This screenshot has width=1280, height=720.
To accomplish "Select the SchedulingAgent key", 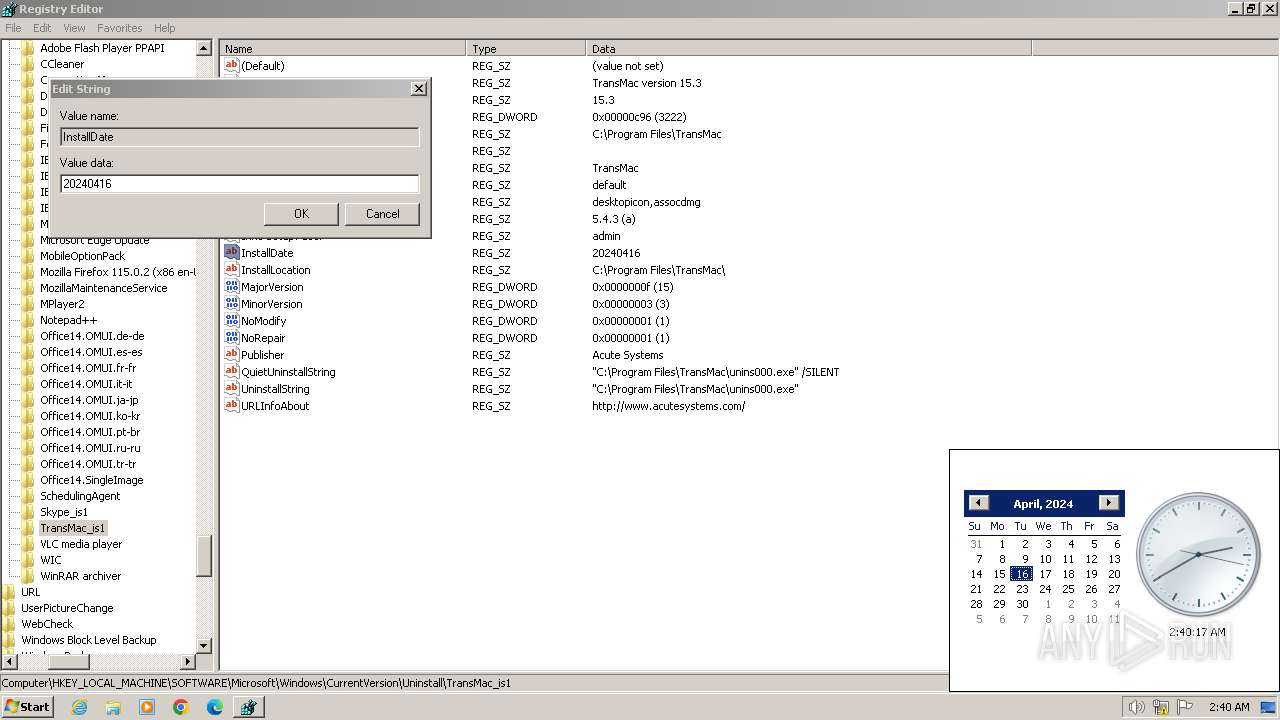I will [80, 496].
